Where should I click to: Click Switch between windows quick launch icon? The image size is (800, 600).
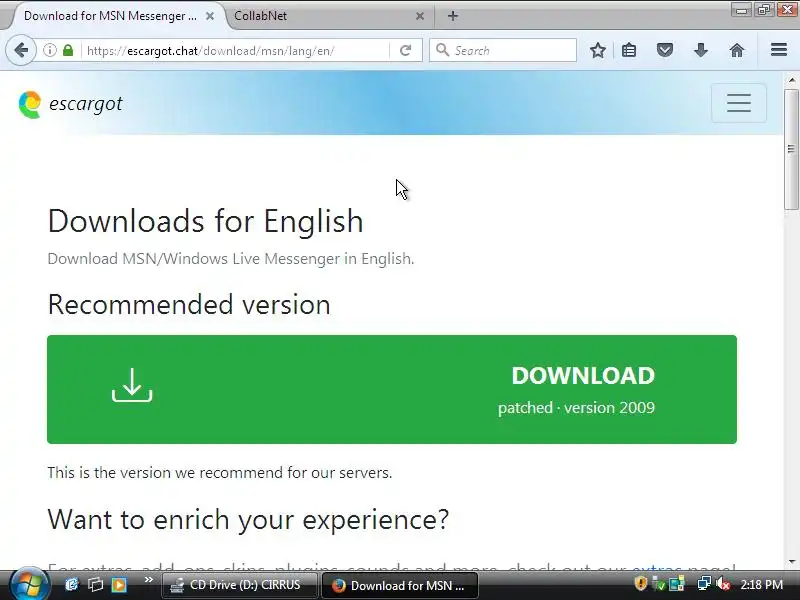pos(95,584)
